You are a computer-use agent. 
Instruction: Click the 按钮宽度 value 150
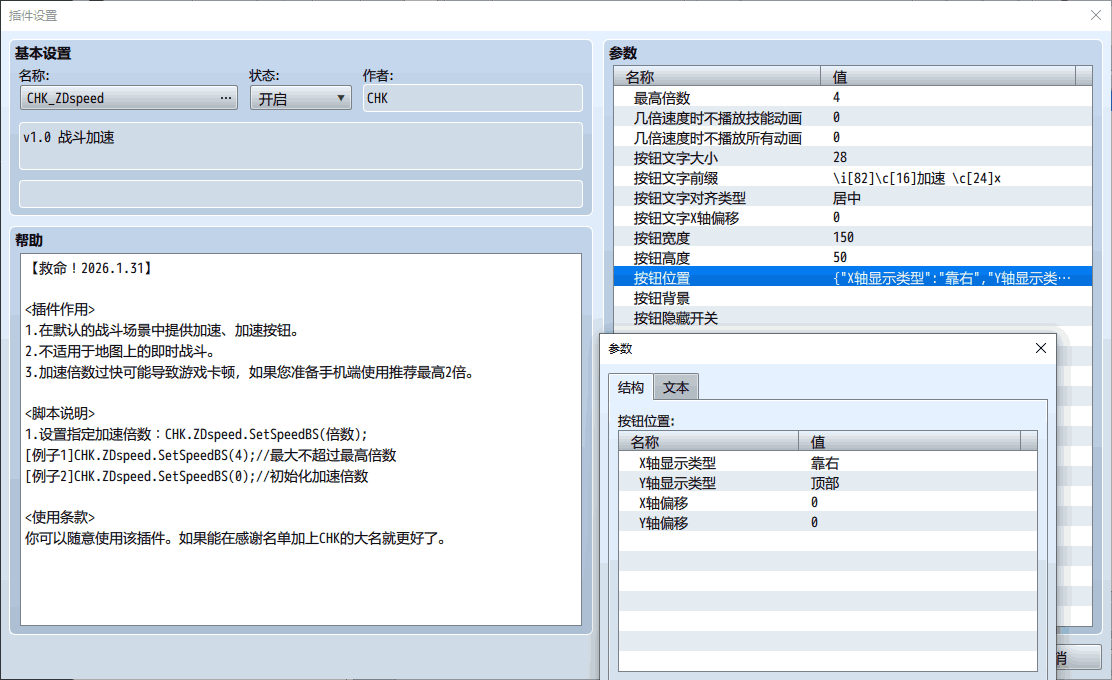tap(843, 237)
